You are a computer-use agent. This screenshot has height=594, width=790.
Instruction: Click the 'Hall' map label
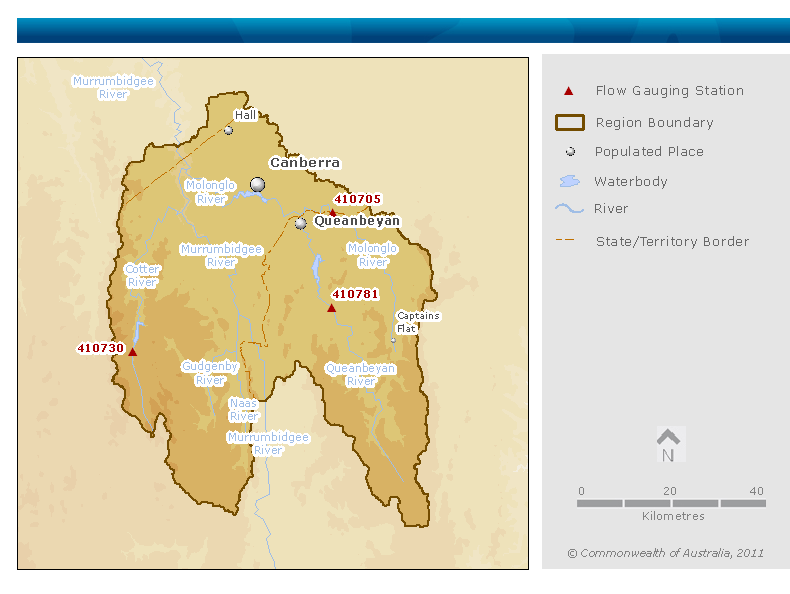245,115
